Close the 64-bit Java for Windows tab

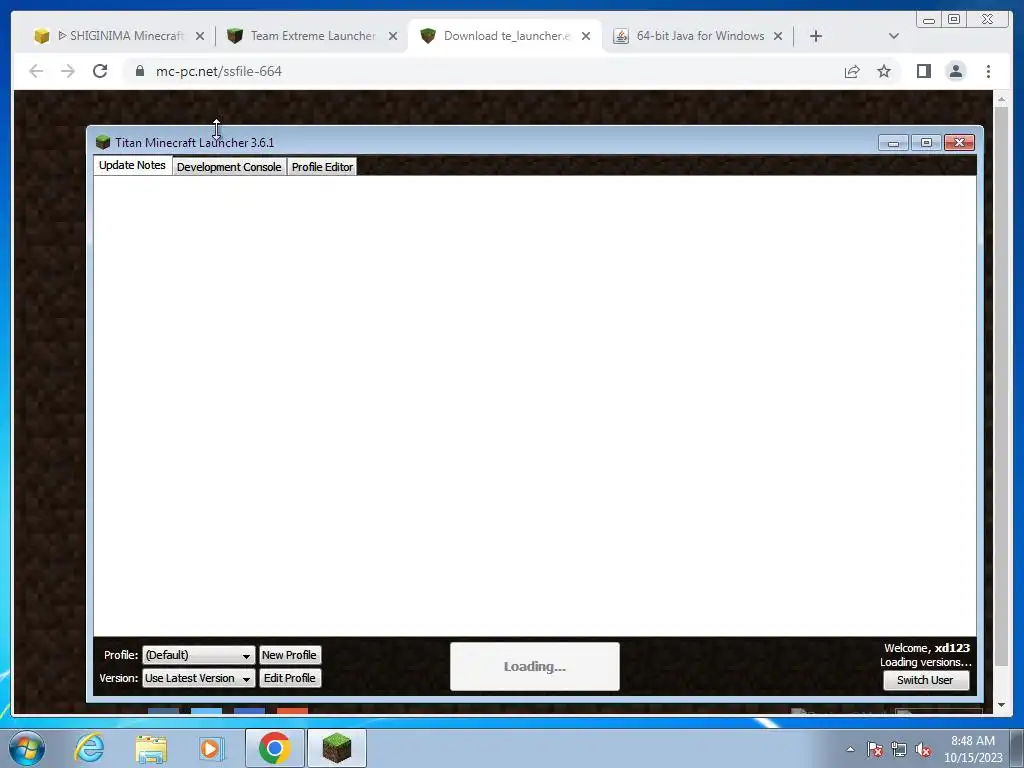[x=778, y=36]
